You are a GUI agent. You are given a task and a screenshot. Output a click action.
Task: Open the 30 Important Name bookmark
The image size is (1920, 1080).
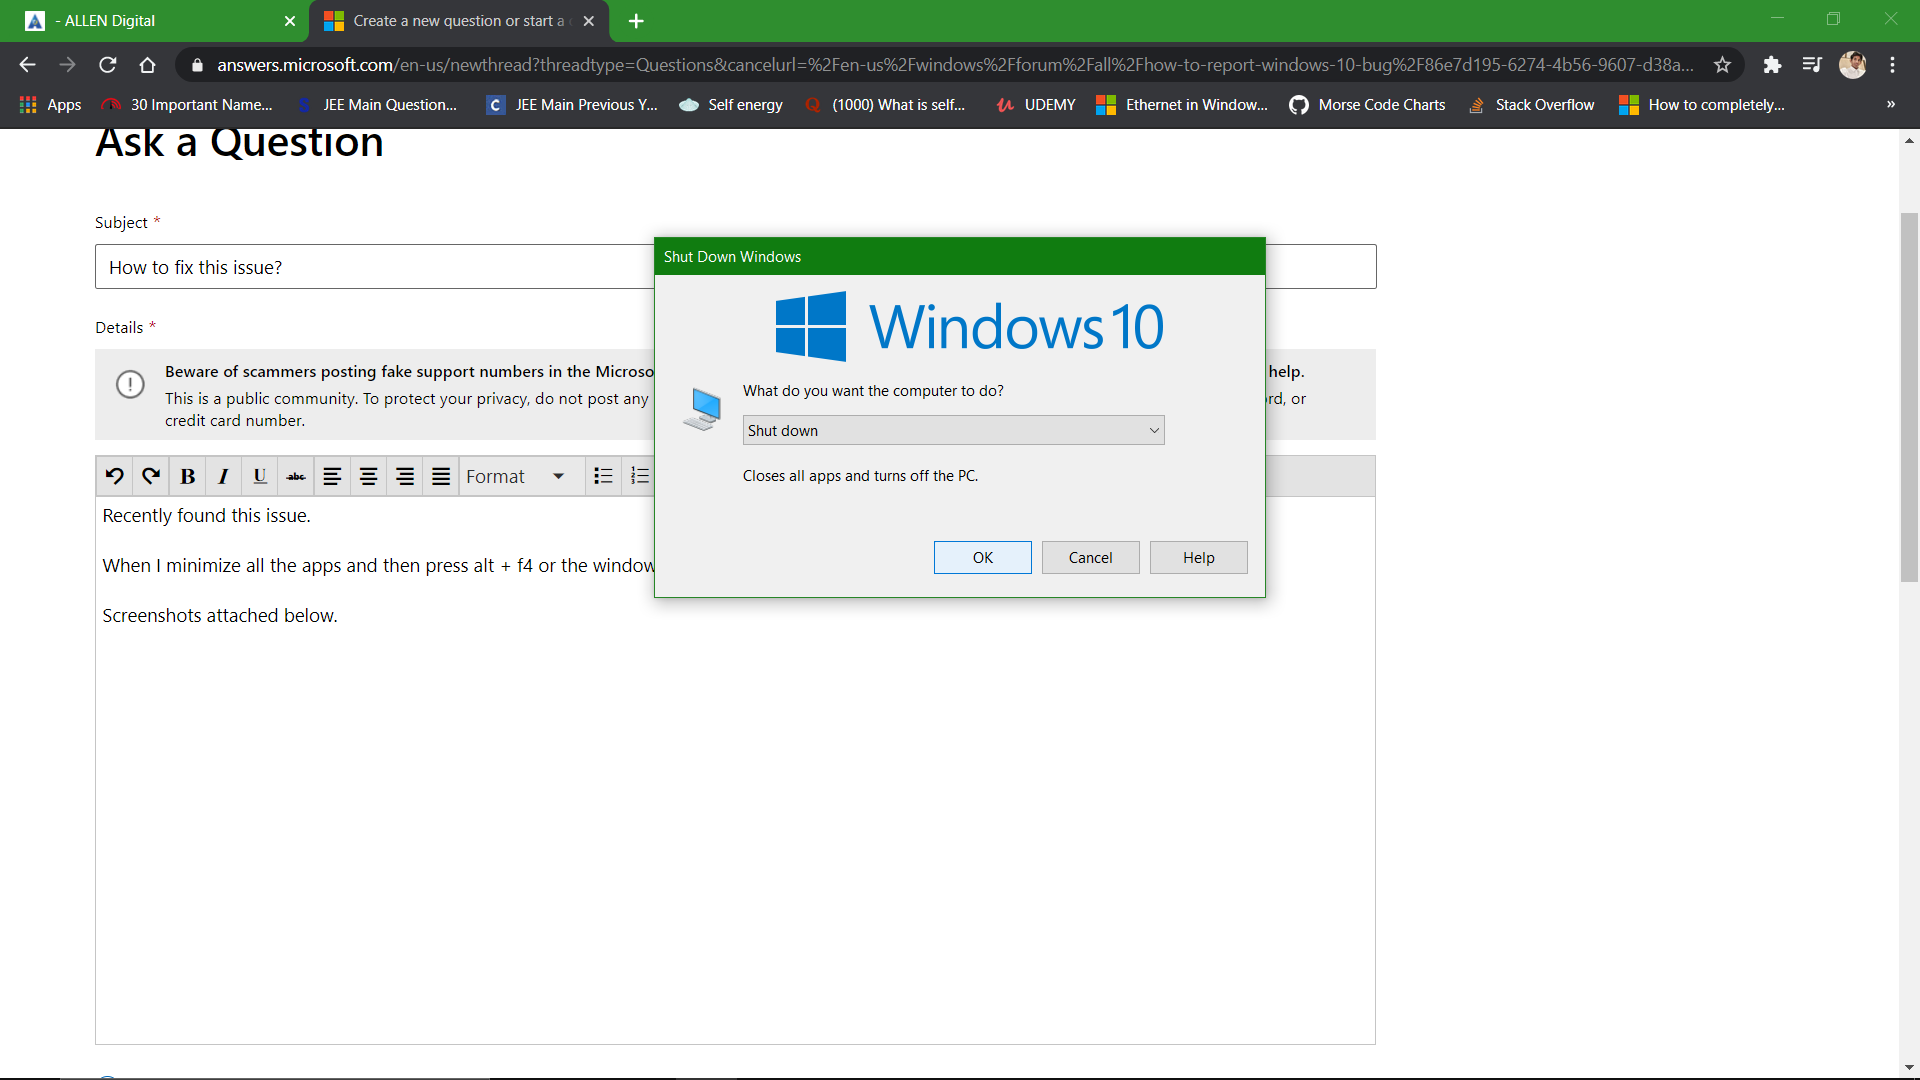pyautogui.click(x=188, y=104)
